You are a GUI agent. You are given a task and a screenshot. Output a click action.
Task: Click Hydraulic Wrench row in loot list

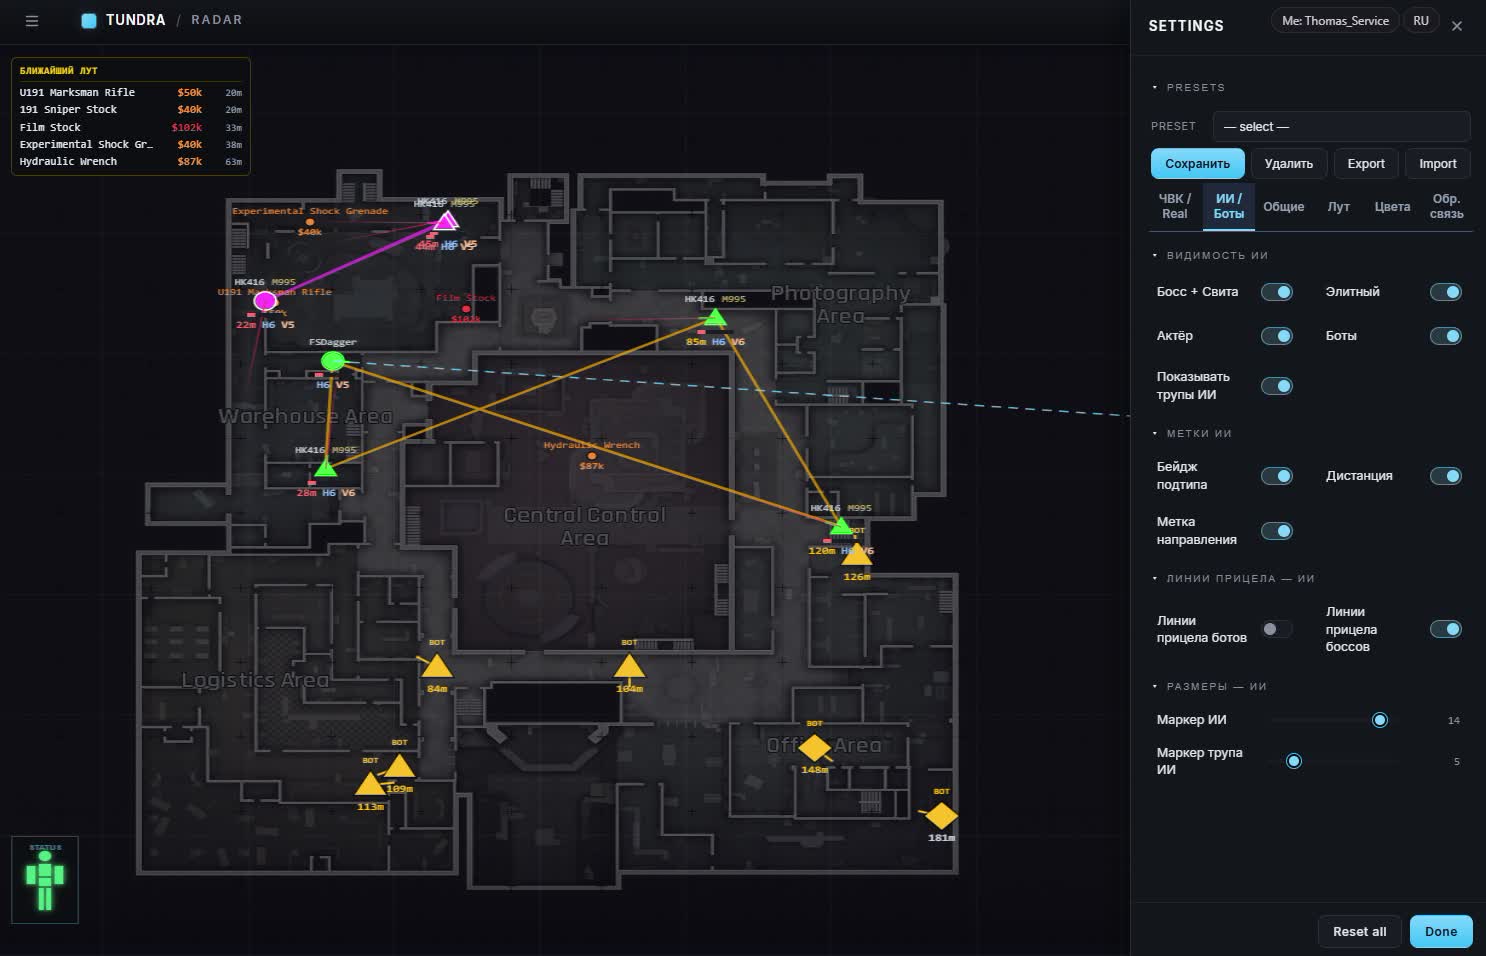(131, 162)
